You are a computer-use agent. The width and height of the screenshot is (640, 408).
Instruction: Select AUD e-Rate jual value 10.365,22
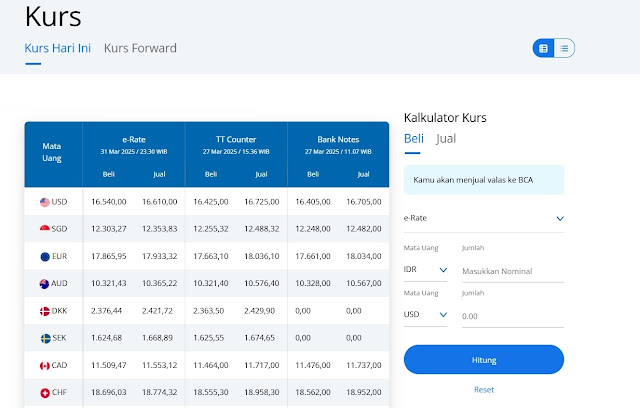point(160,283)
